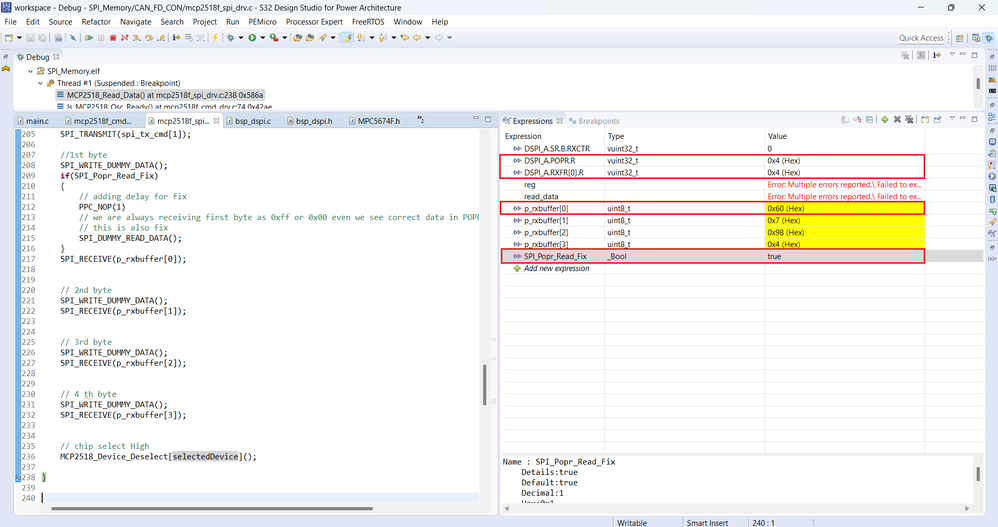
Task: Close the Expressions view tab
Action: [x=559, y=120]
